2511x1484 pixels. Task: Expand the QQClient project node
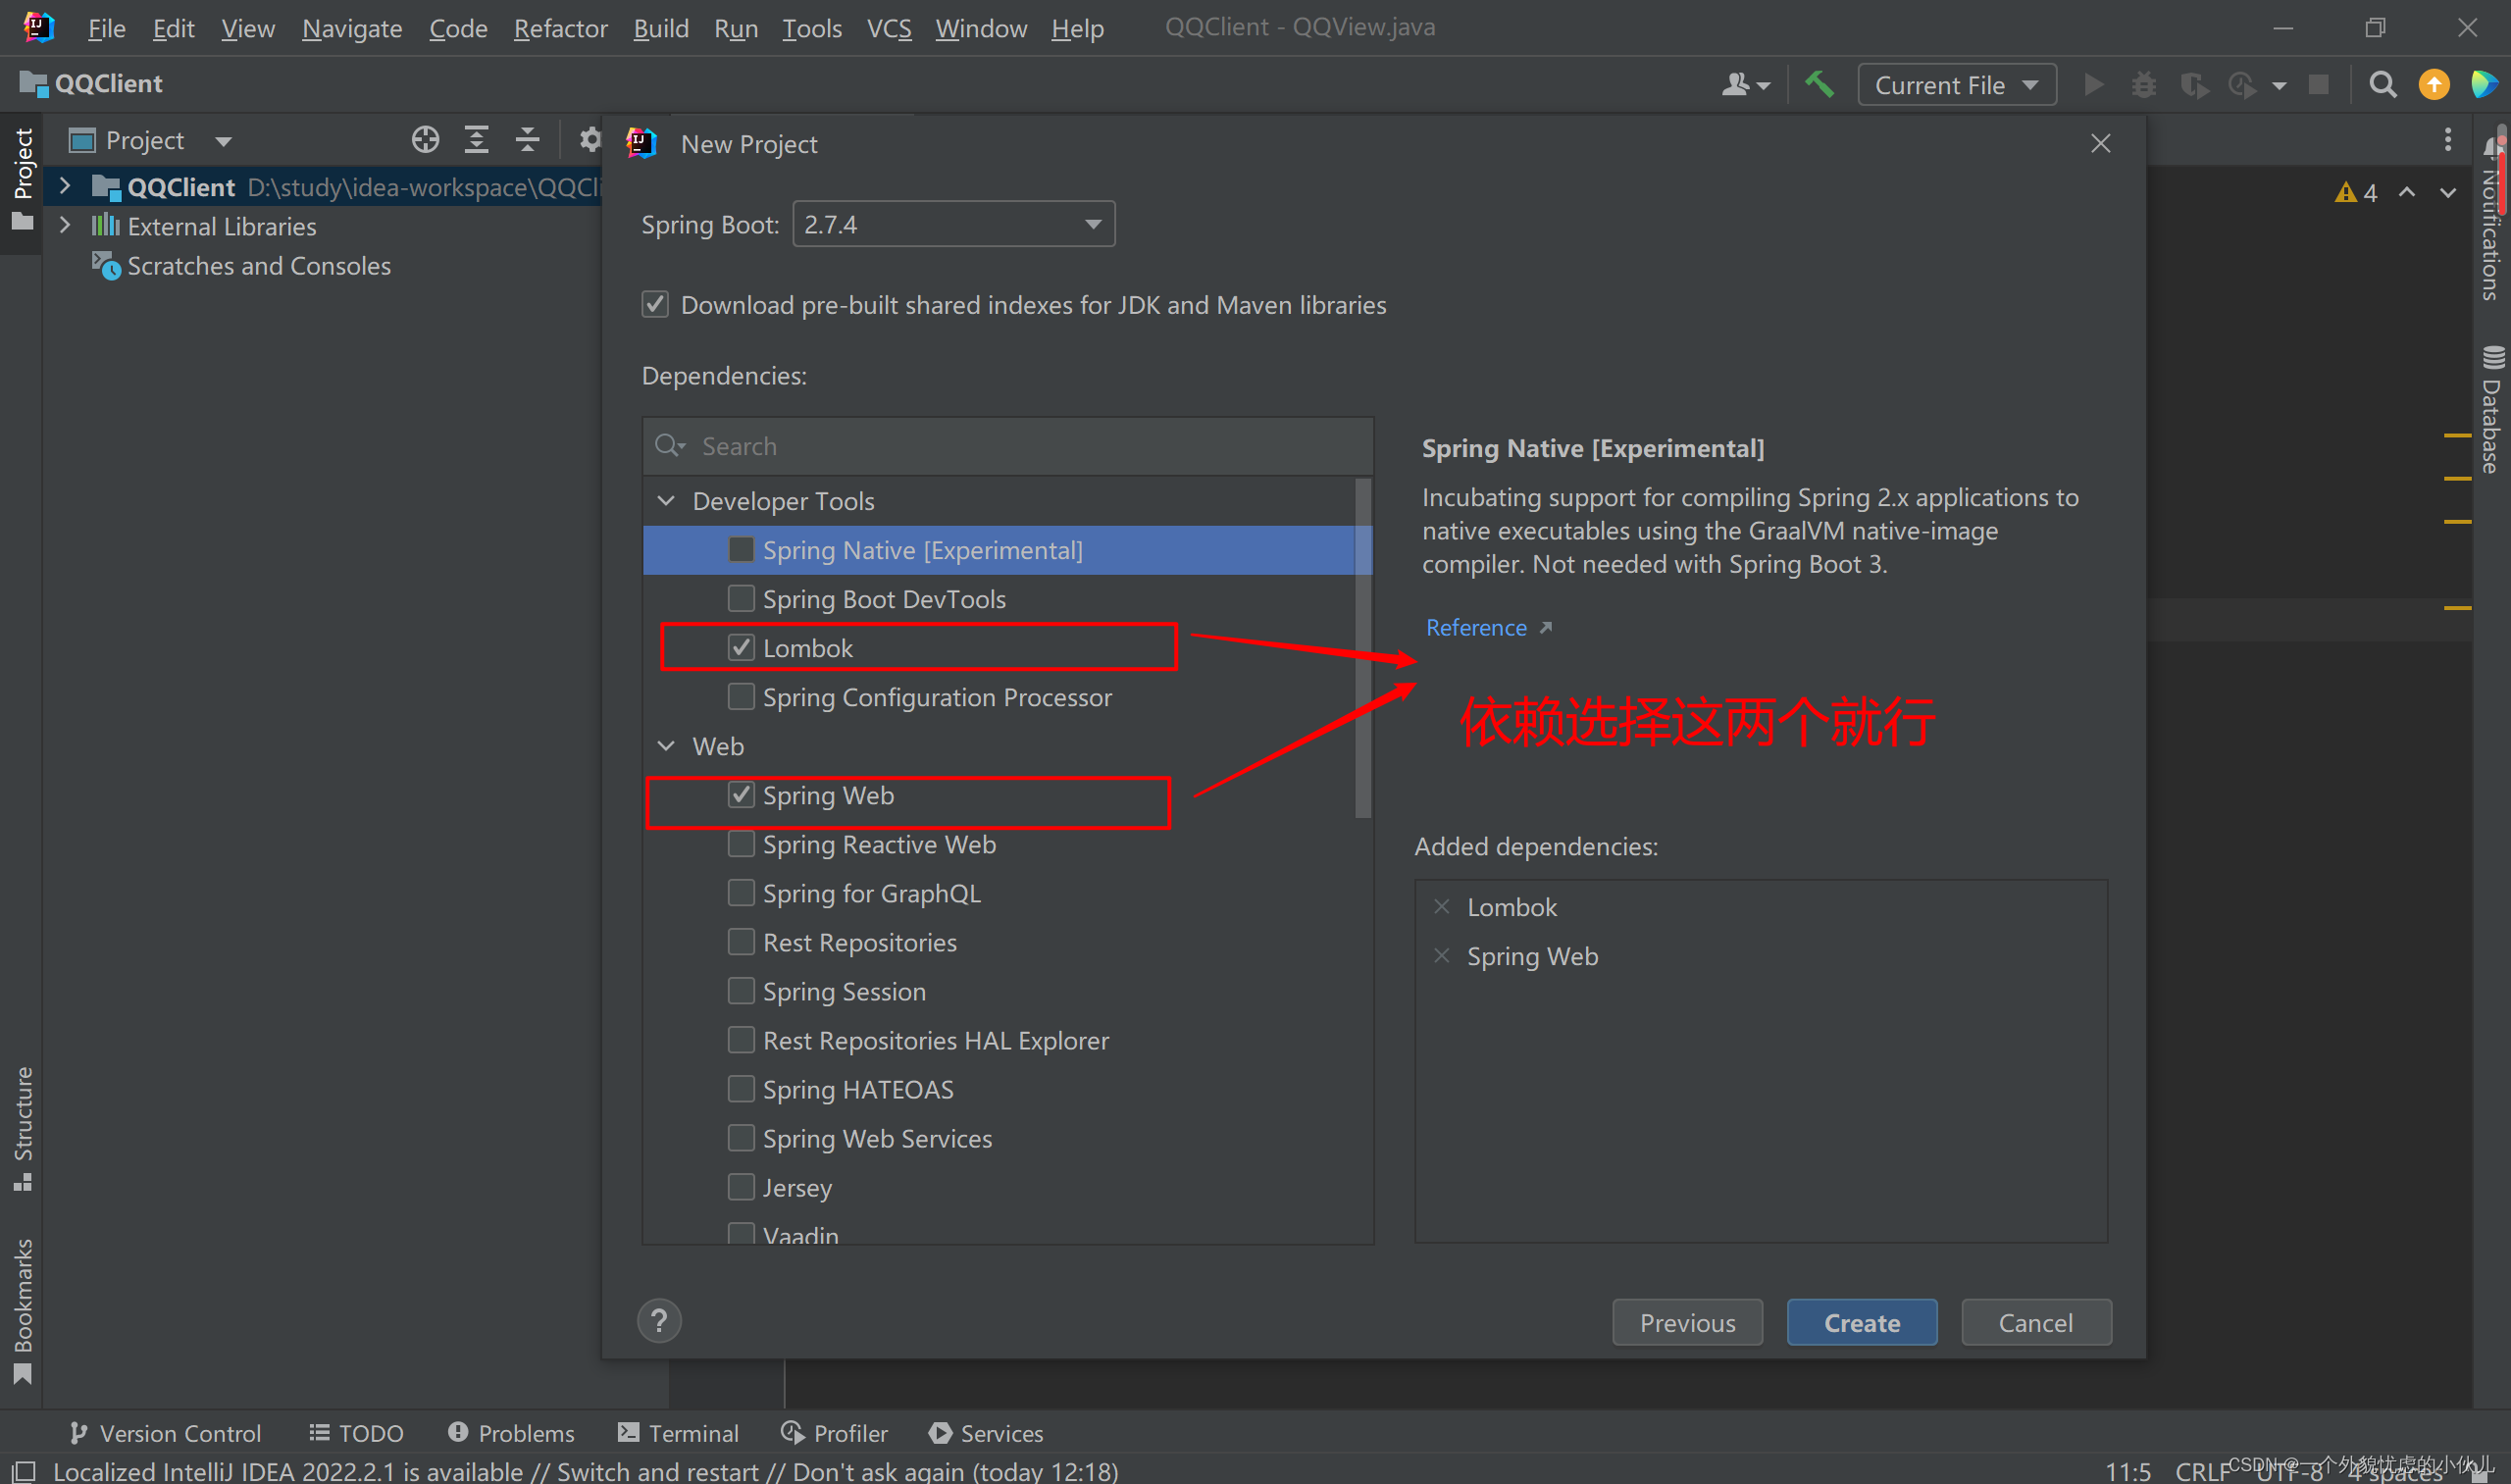pyautogui.click(x=65, y=186)
